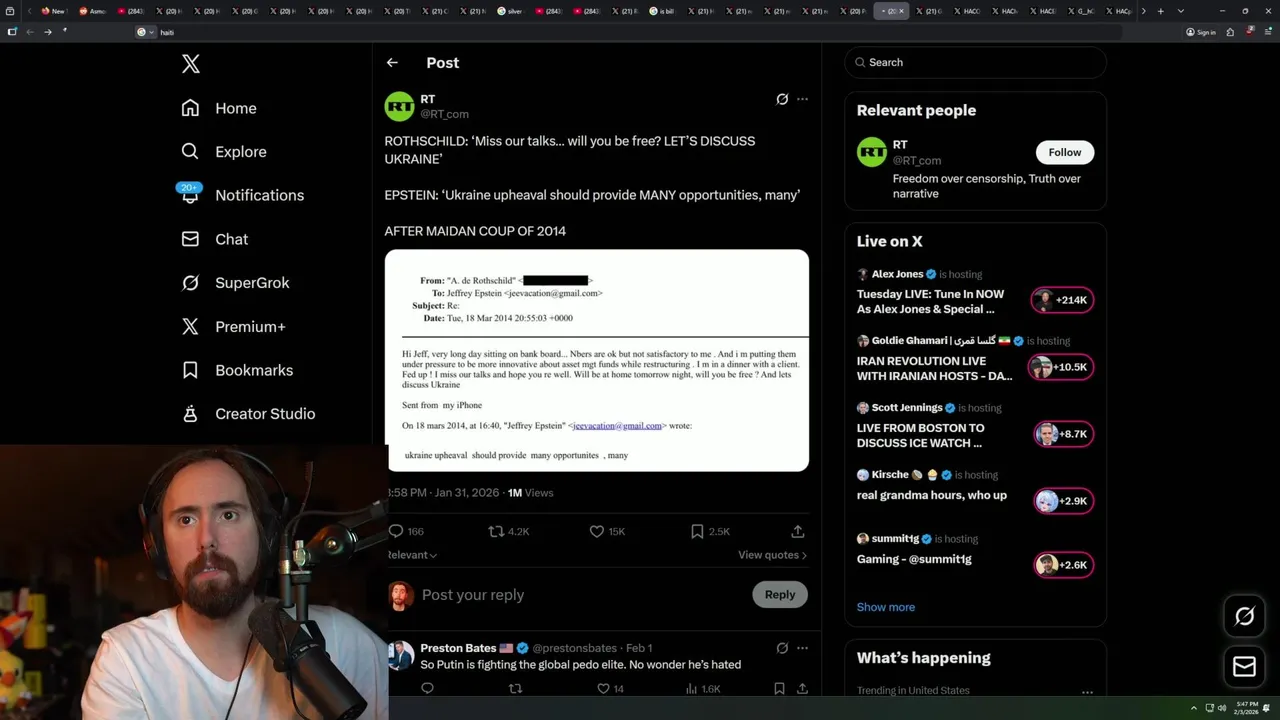Open the X logo home link
Viewport: 1280px width, 720px height.
click(191, 64)
